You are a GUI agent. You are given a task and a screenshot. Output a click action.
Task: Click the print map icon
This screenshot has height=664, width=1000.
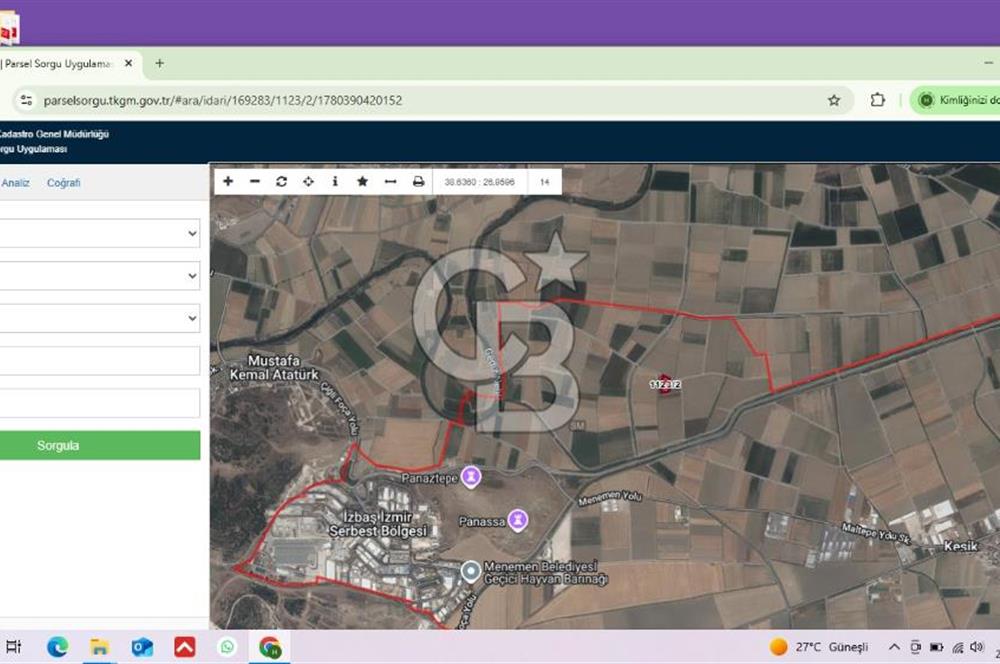coord(418,182)
